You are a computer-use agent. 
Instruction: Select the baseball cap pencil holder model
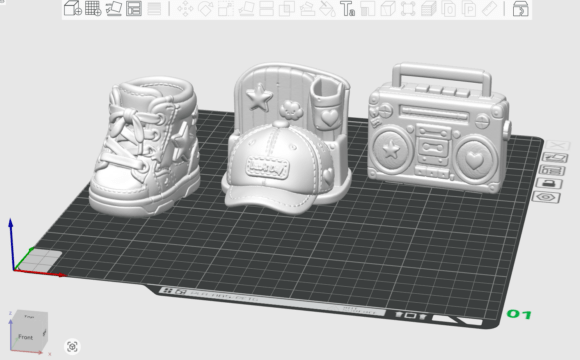[x=287, y=139]
